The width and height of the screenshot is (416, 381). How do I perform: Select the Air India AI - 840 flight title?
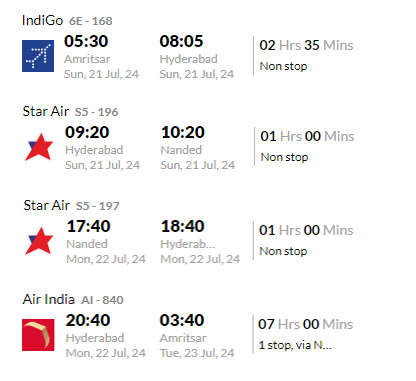point(73,299)
